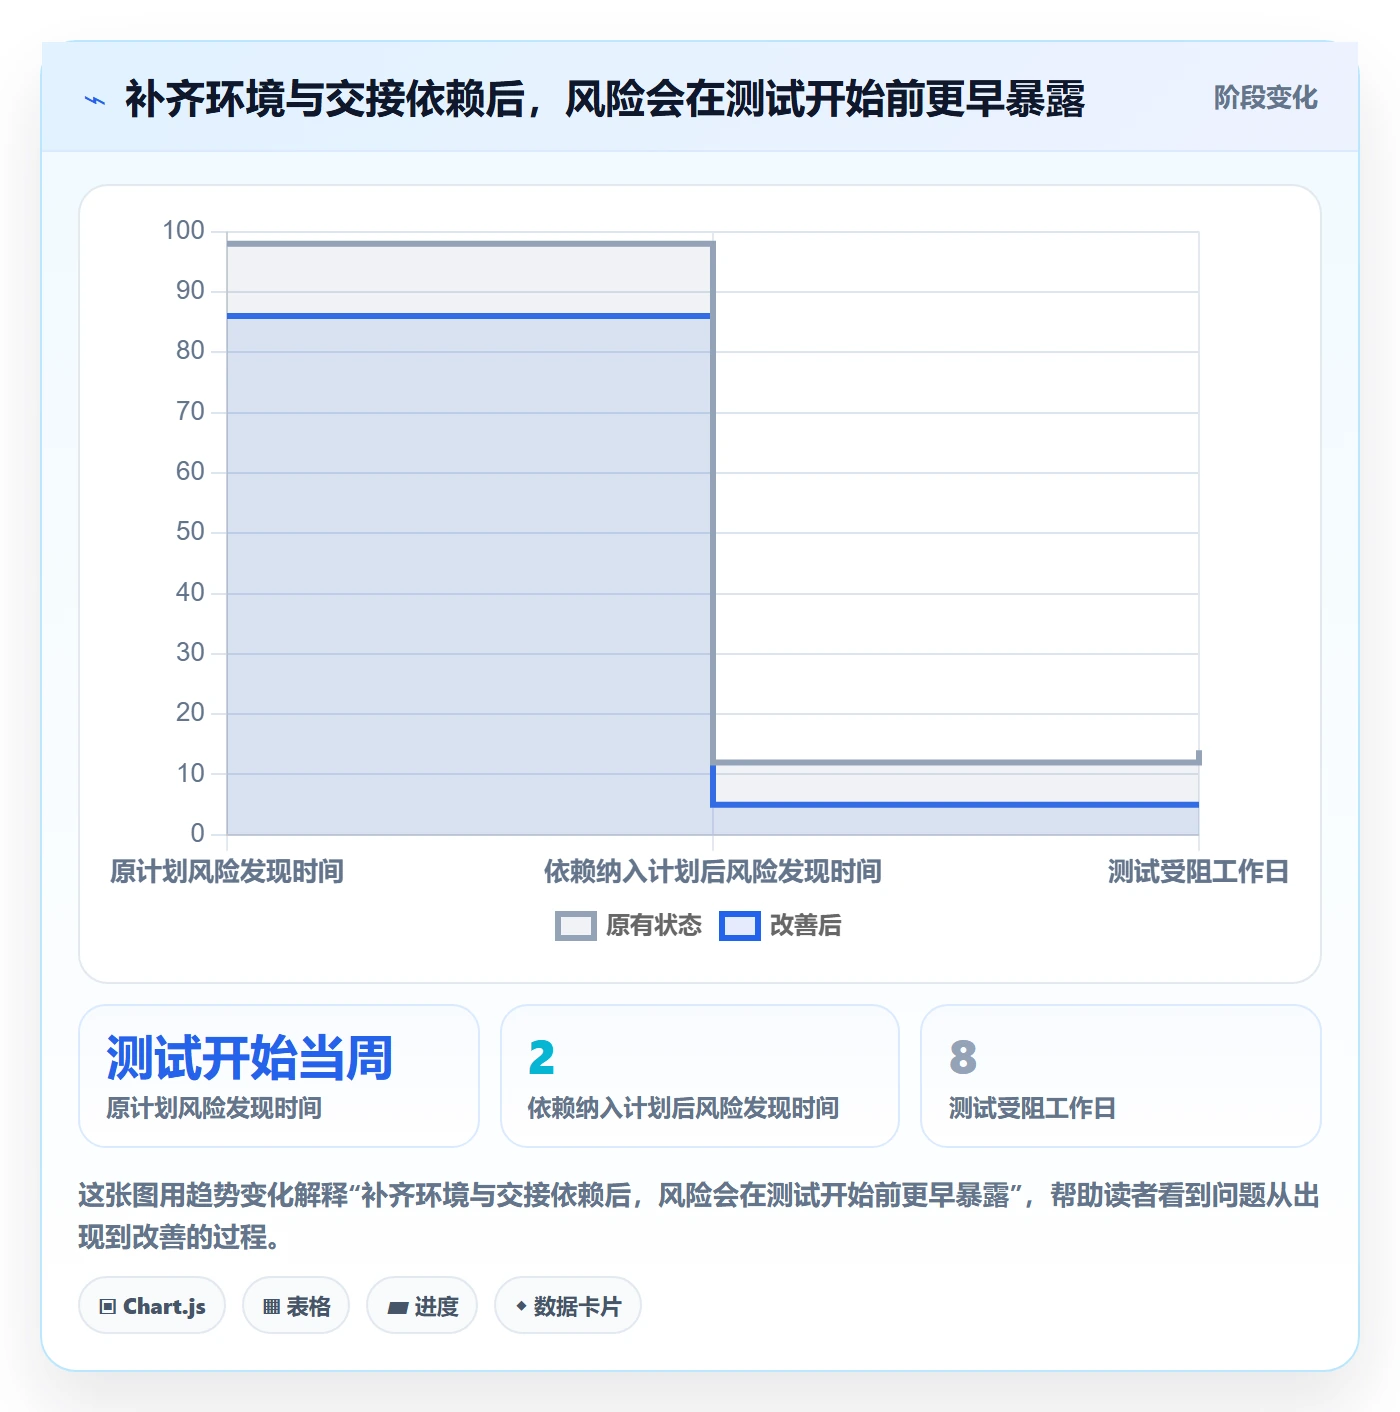The height and width of the screenshot is (1412, 1400).
Task: Select the 表格 tag chip
Action: [x=296, y=1305]
